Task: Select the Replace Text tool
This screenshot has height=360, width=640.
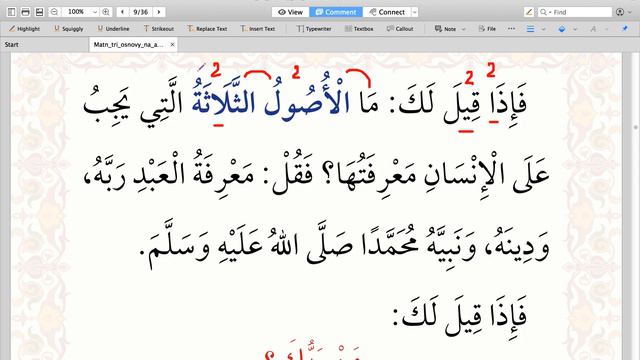Action: (207, 29)
